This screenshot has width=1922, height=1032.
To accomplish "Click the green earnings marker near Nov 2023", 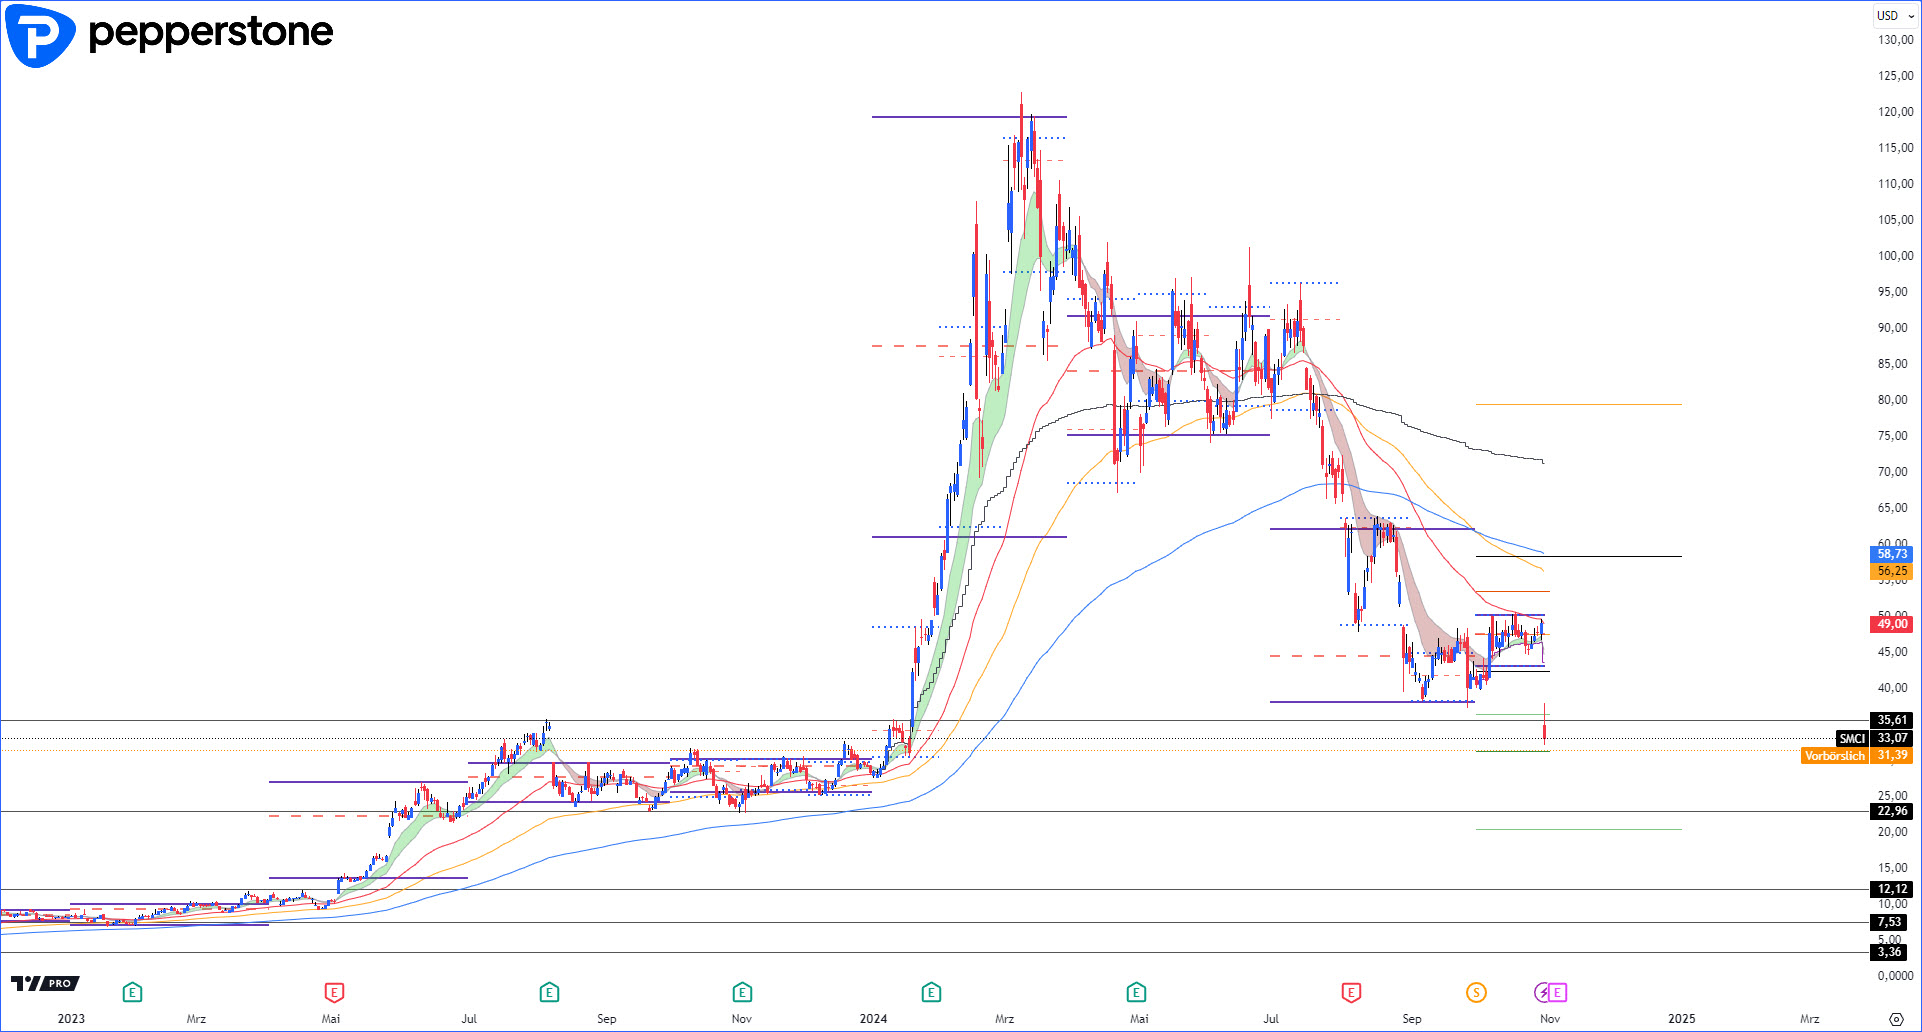I will pos(742,992).
